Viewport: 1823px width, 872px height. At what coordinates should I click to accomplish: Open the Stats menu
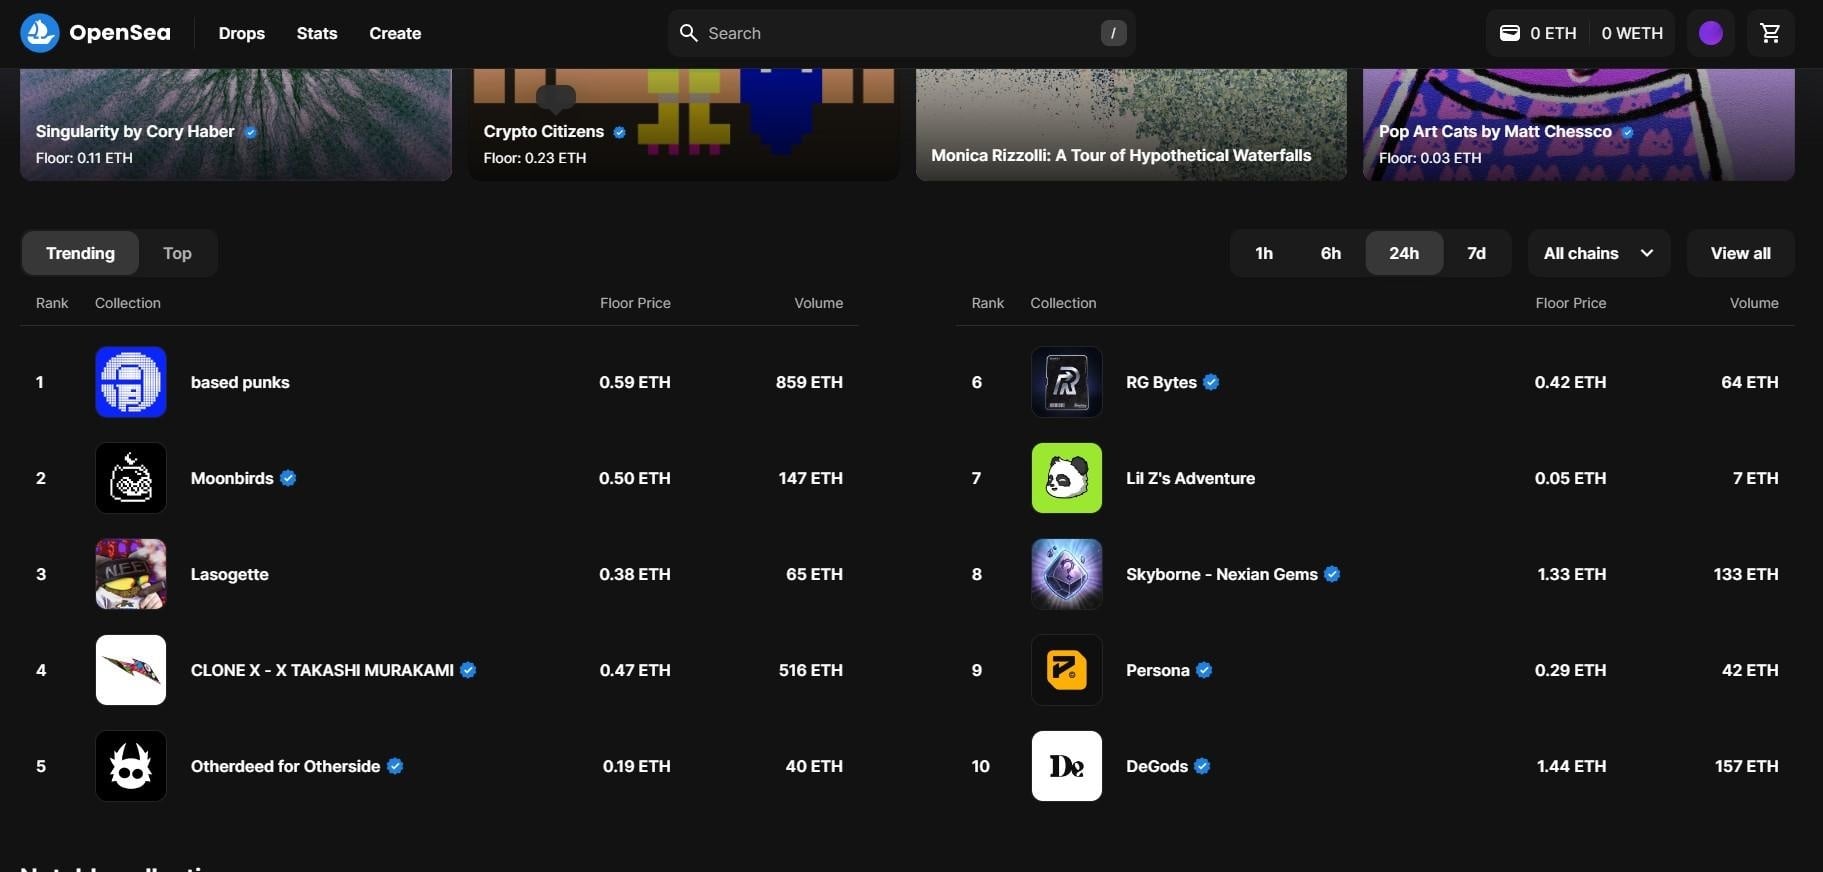pos(317,33)
